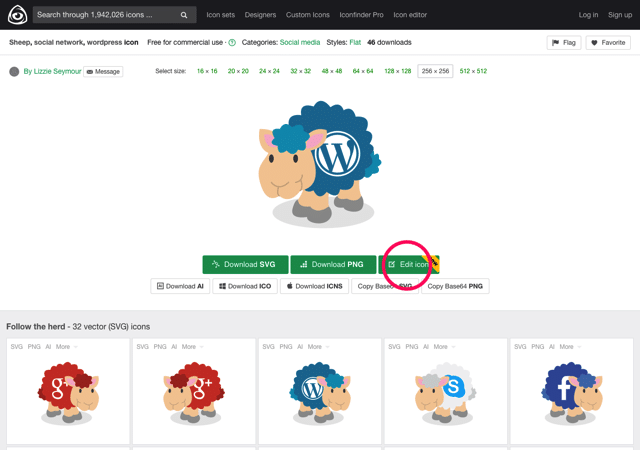Image resolution: width=640 pixels, height=450 pixels.
Task: Click AI on WordPress sheep card
Action: pos(300,347)
